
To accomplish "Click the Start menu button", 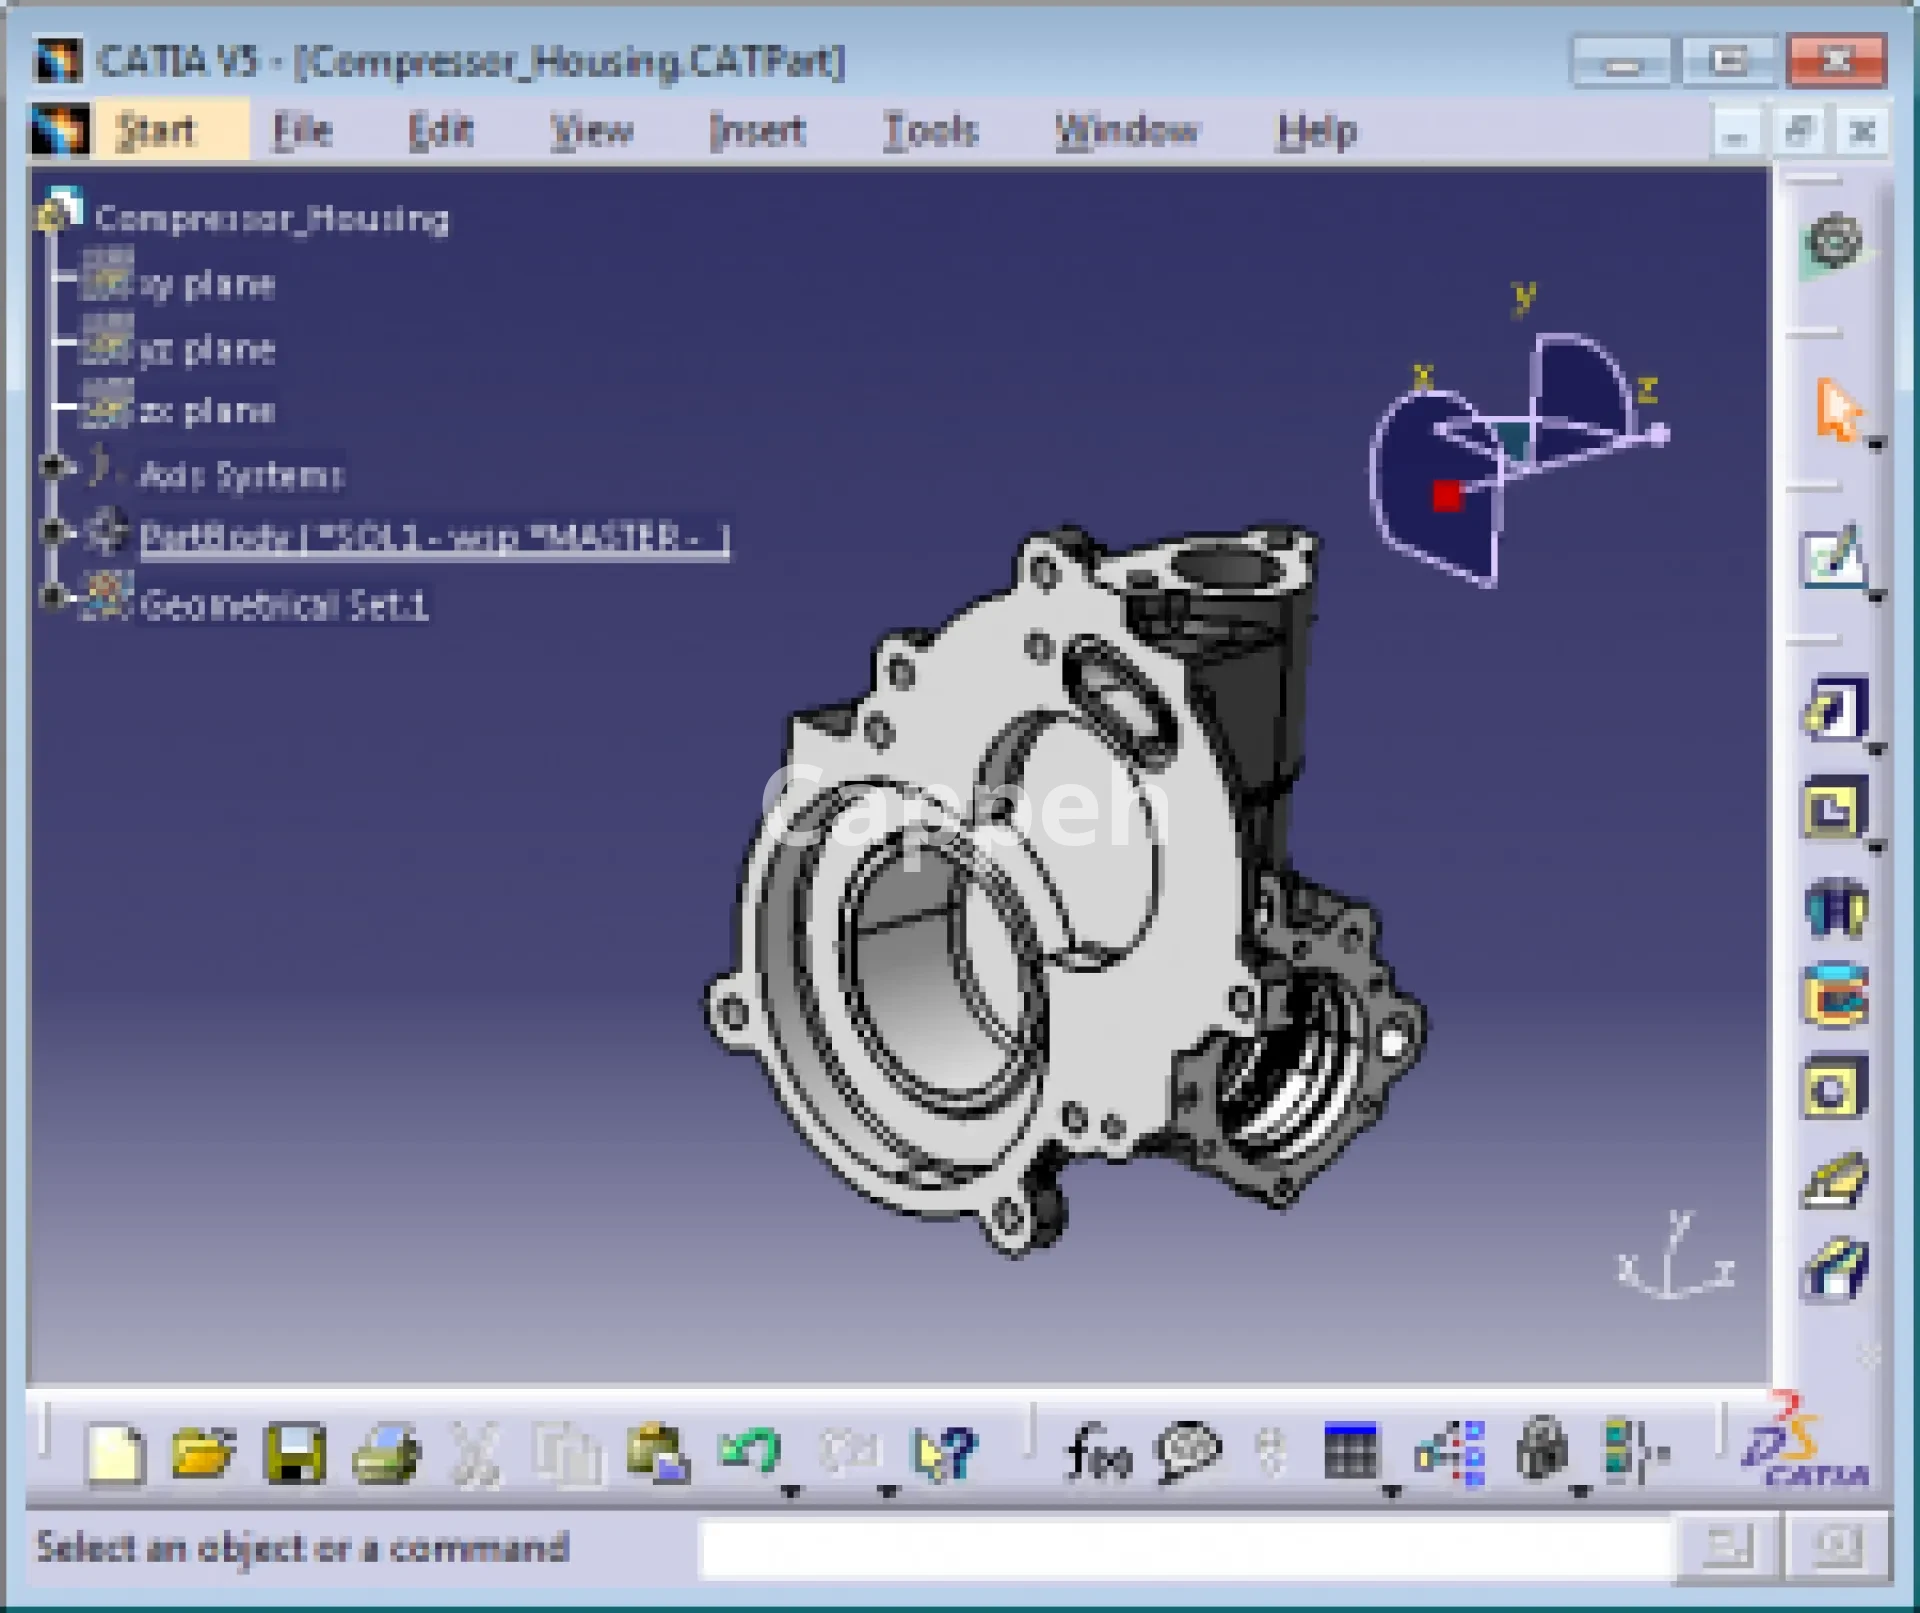I will 155,131.
